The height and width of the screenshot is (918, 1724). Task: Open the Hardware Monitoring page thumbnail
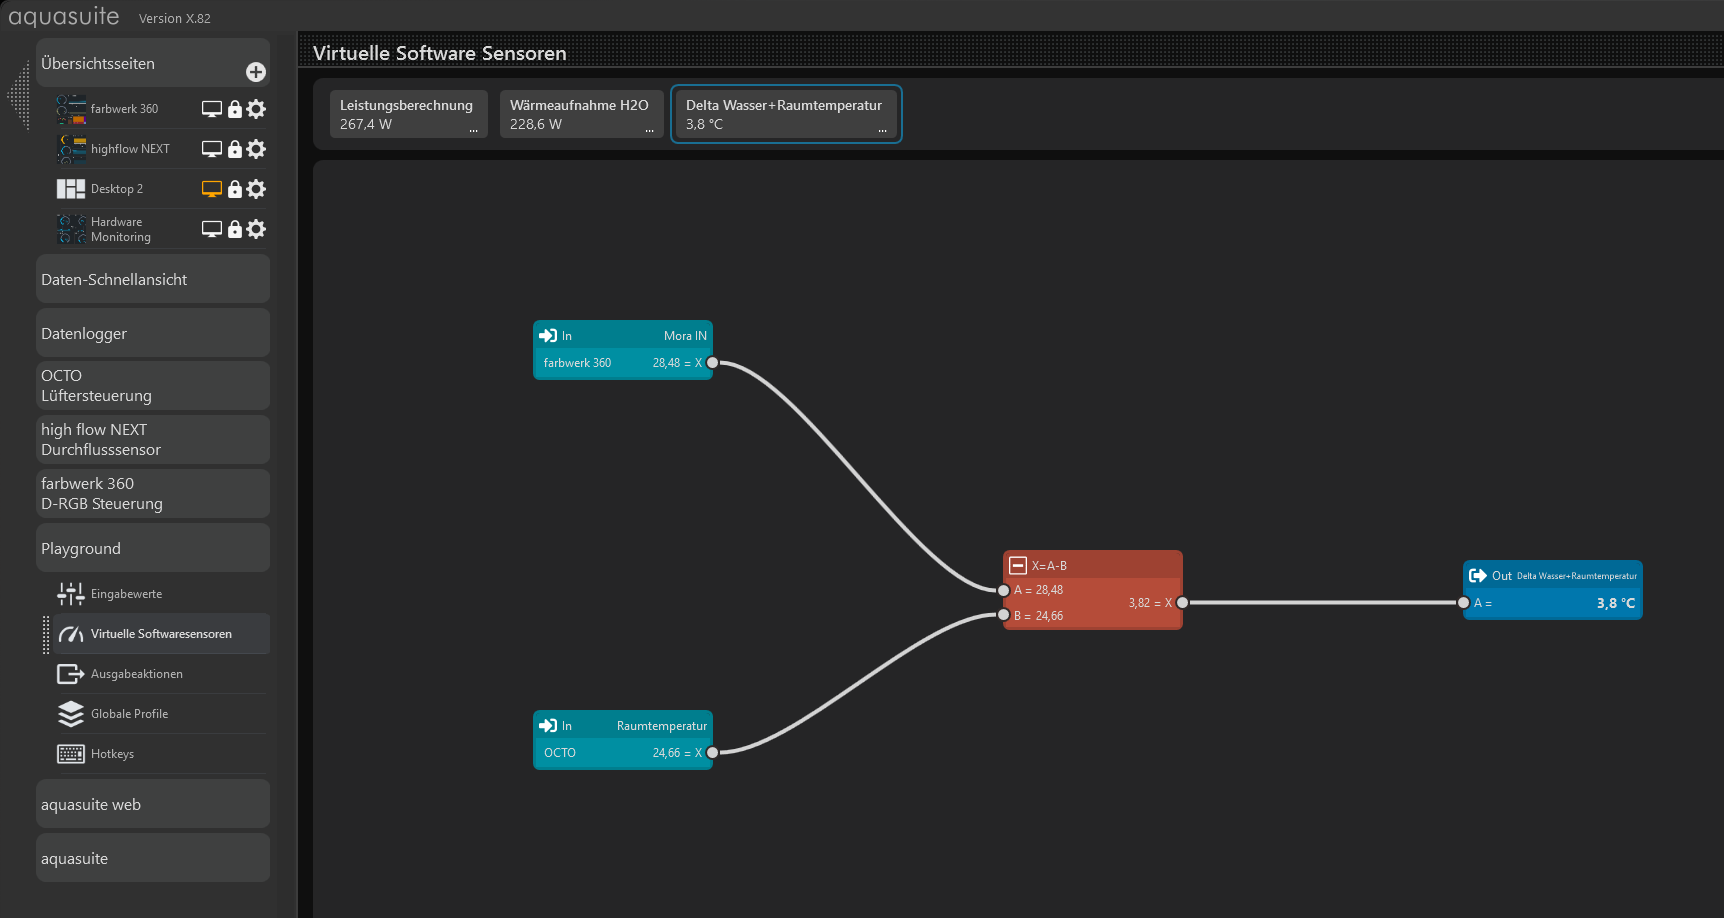point(71,229)
